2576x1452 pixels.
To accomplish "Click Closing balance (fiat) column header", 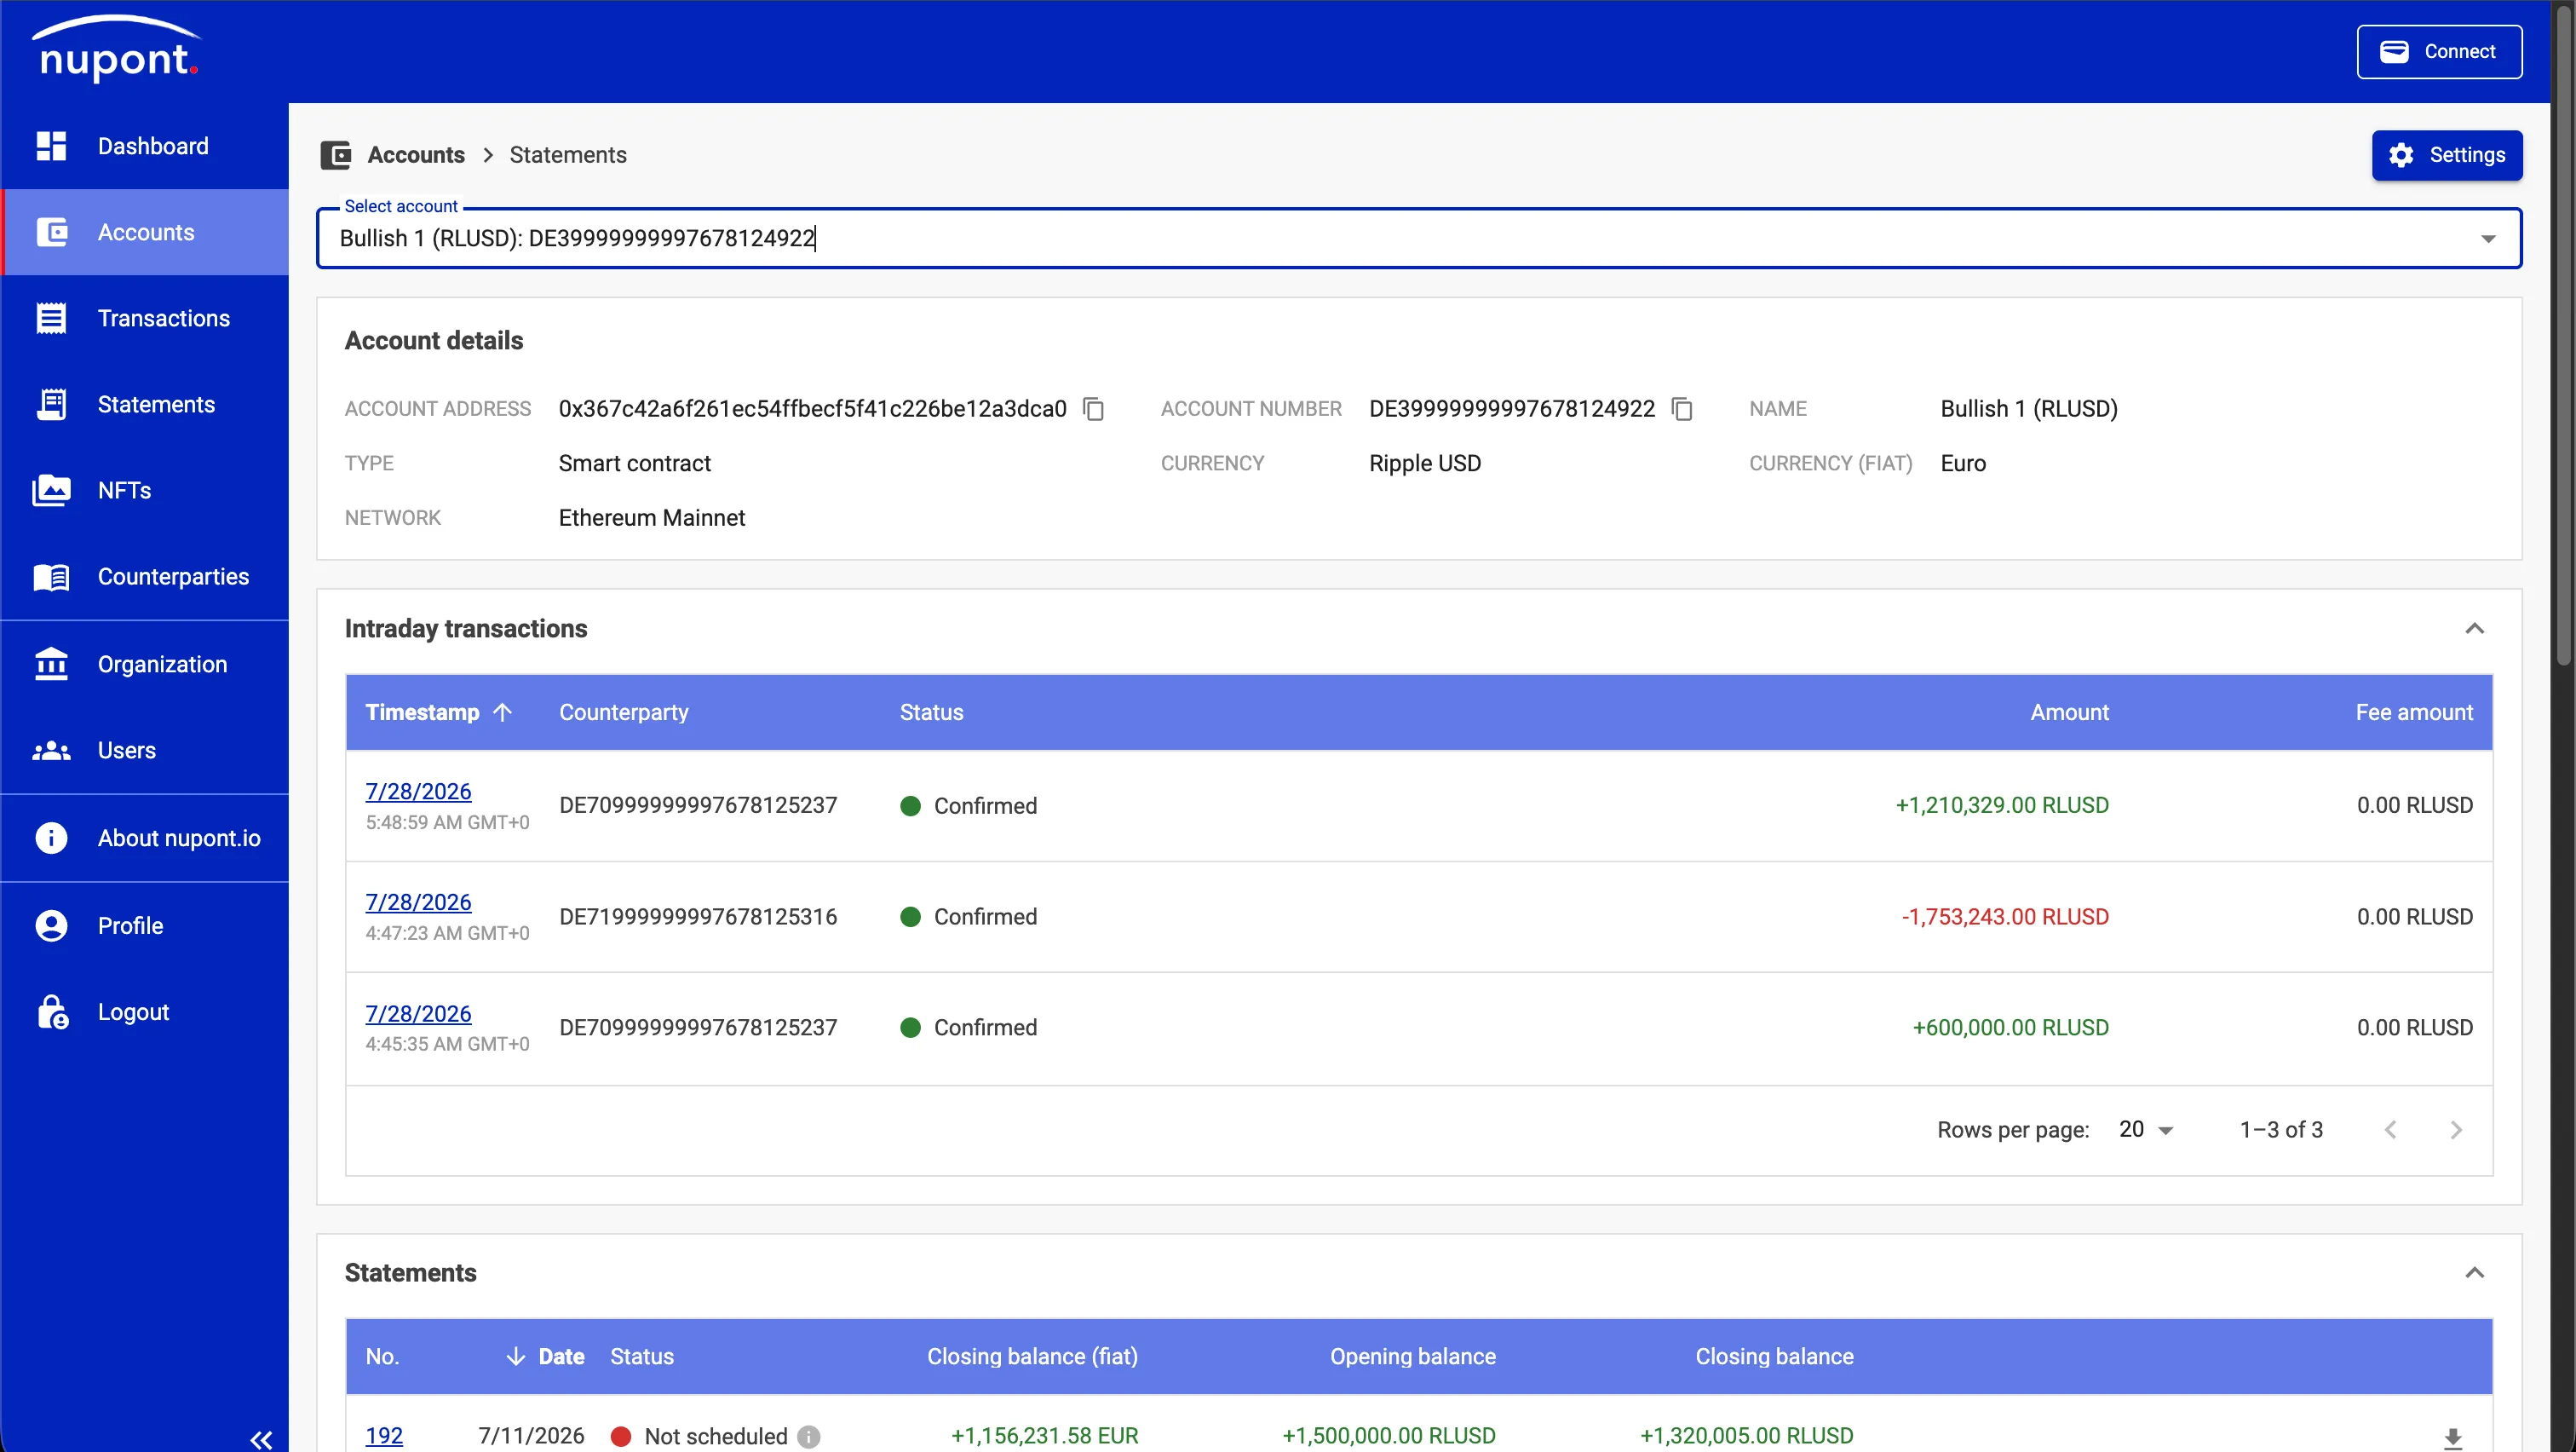I will click(x=1032, y=1356).
